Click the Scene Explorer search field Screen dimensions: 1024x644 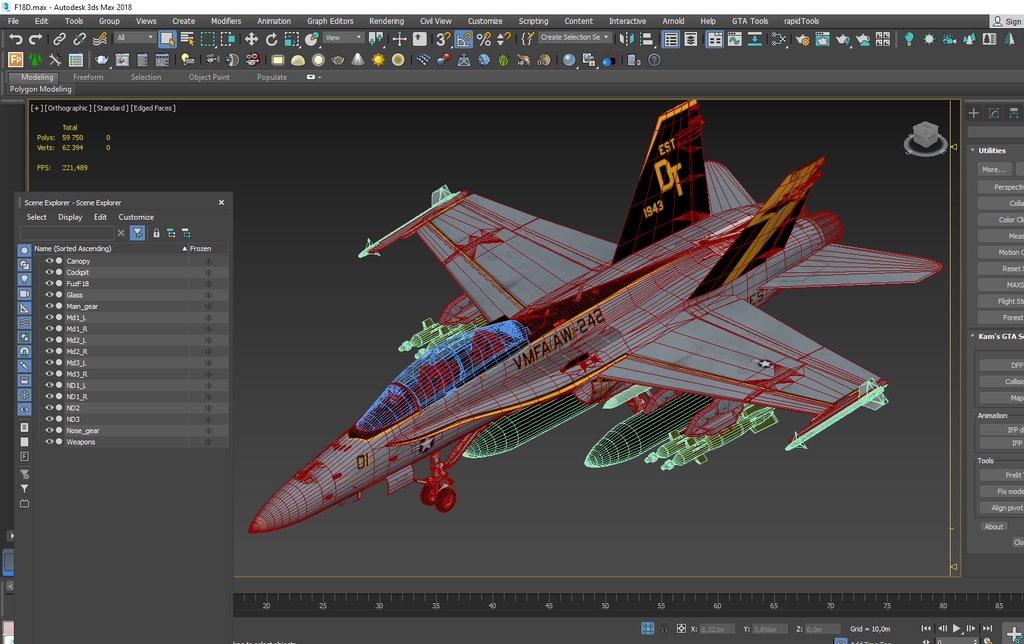point(67,233)
